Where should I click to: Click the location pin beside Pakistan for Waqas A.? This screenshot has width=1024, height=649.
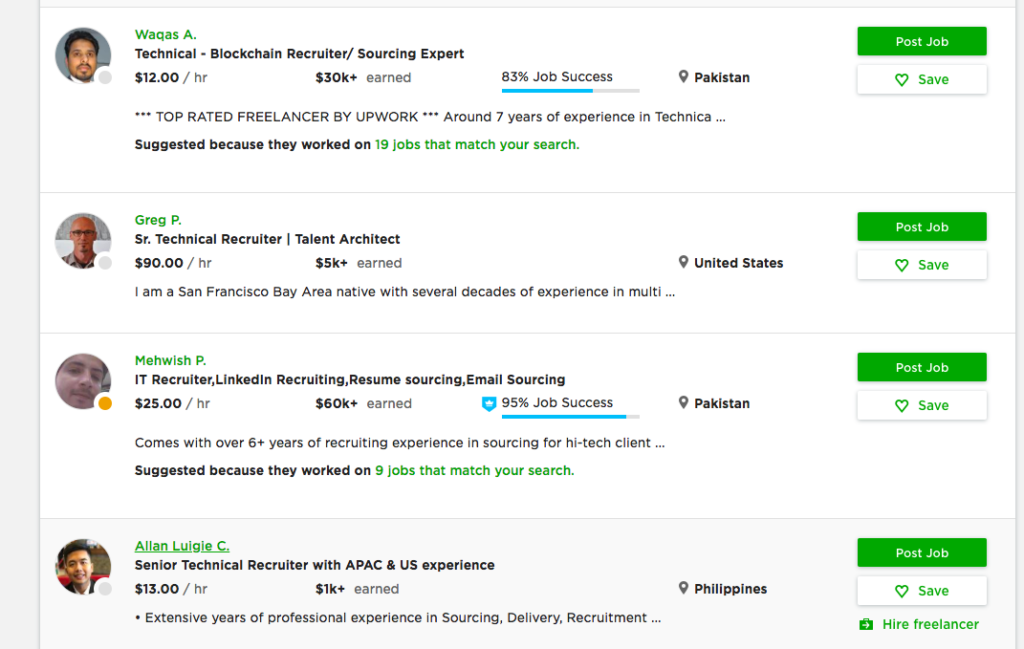(x=684, y=77)
